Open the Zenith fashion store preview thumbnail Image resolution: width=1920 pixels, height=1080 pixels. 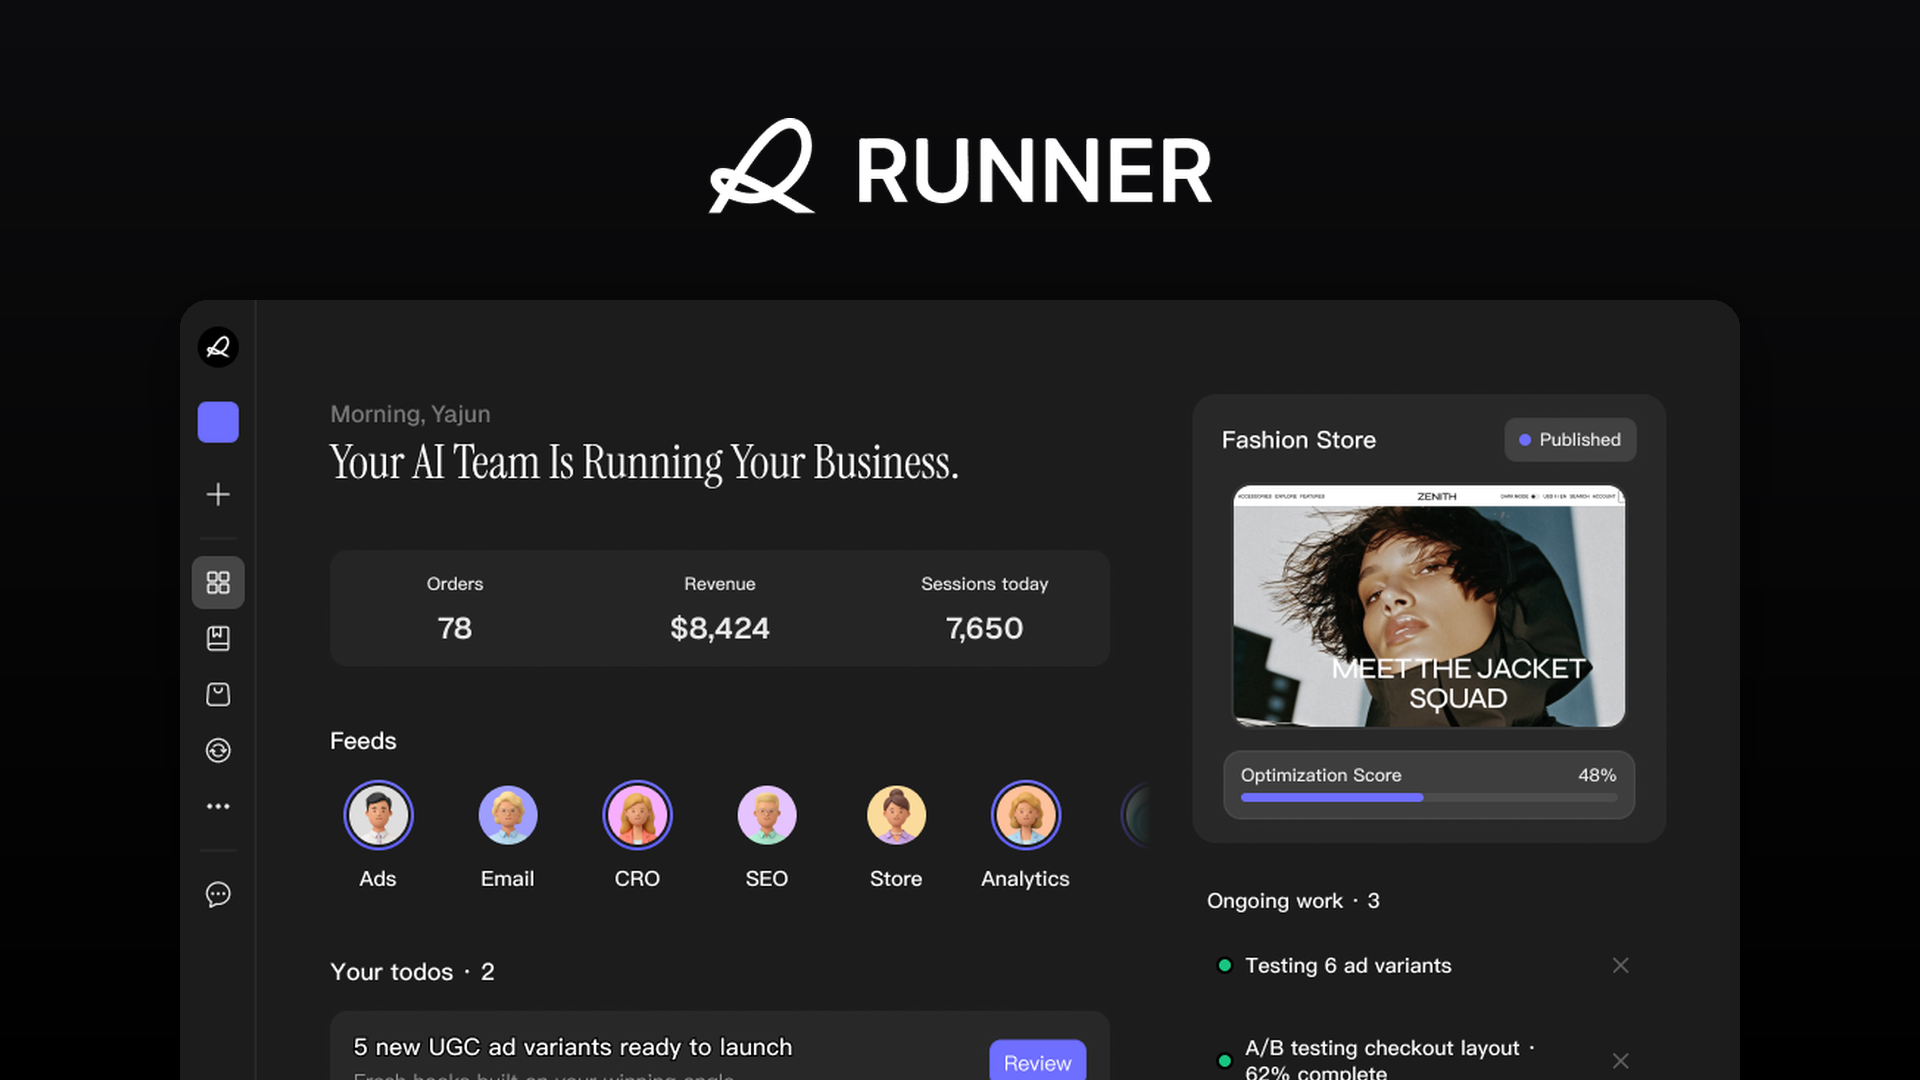[x=1429, y=606]
